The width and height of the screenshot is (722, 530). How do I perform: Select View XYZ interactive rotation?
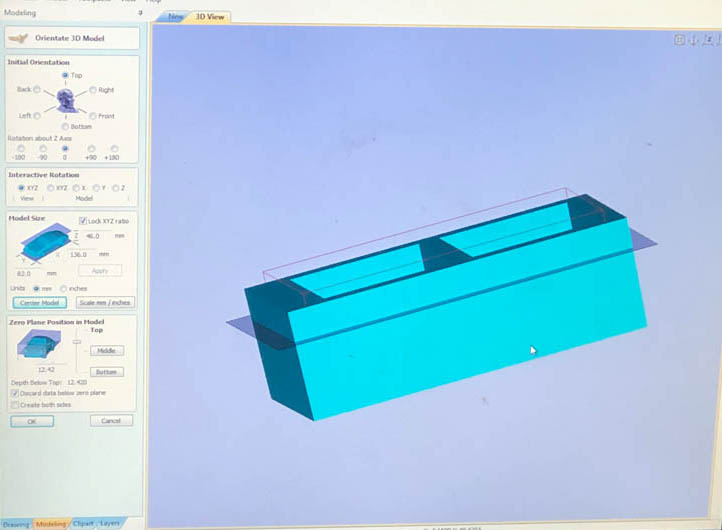[21, 188]
